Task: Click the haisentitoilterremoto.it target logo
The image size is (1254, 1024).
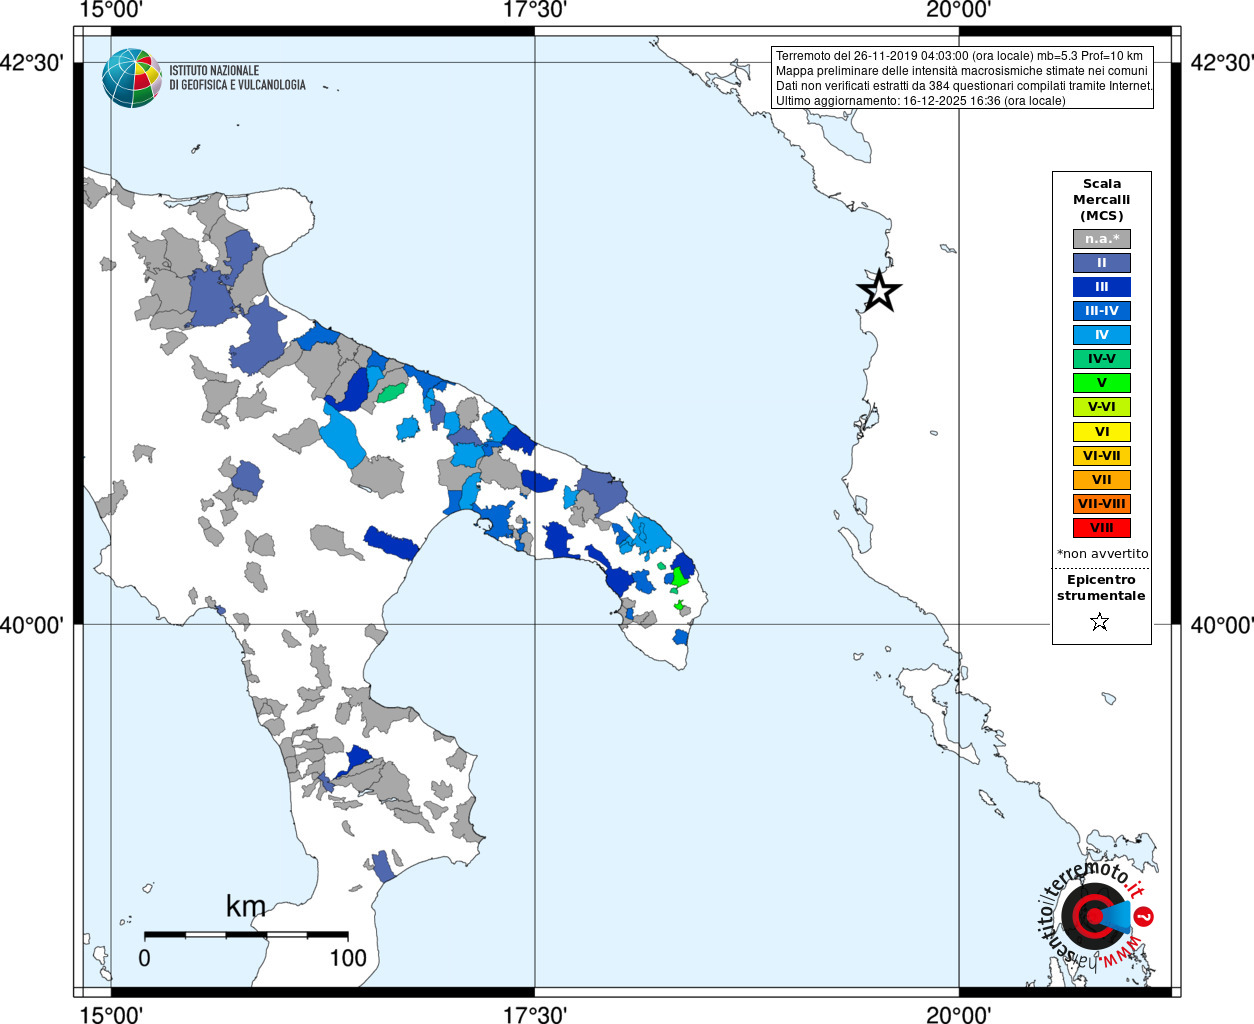Action: pyautogui.click(x=1095, y=915)
